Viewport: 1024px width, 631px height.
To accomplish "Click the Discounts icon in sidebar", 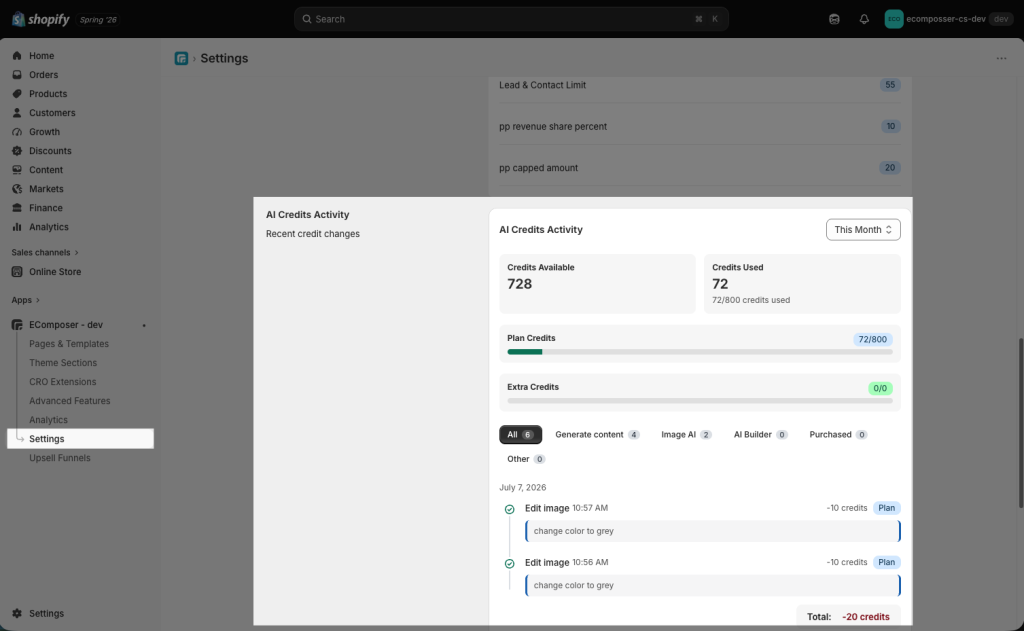I will click(x=17, y=150).
